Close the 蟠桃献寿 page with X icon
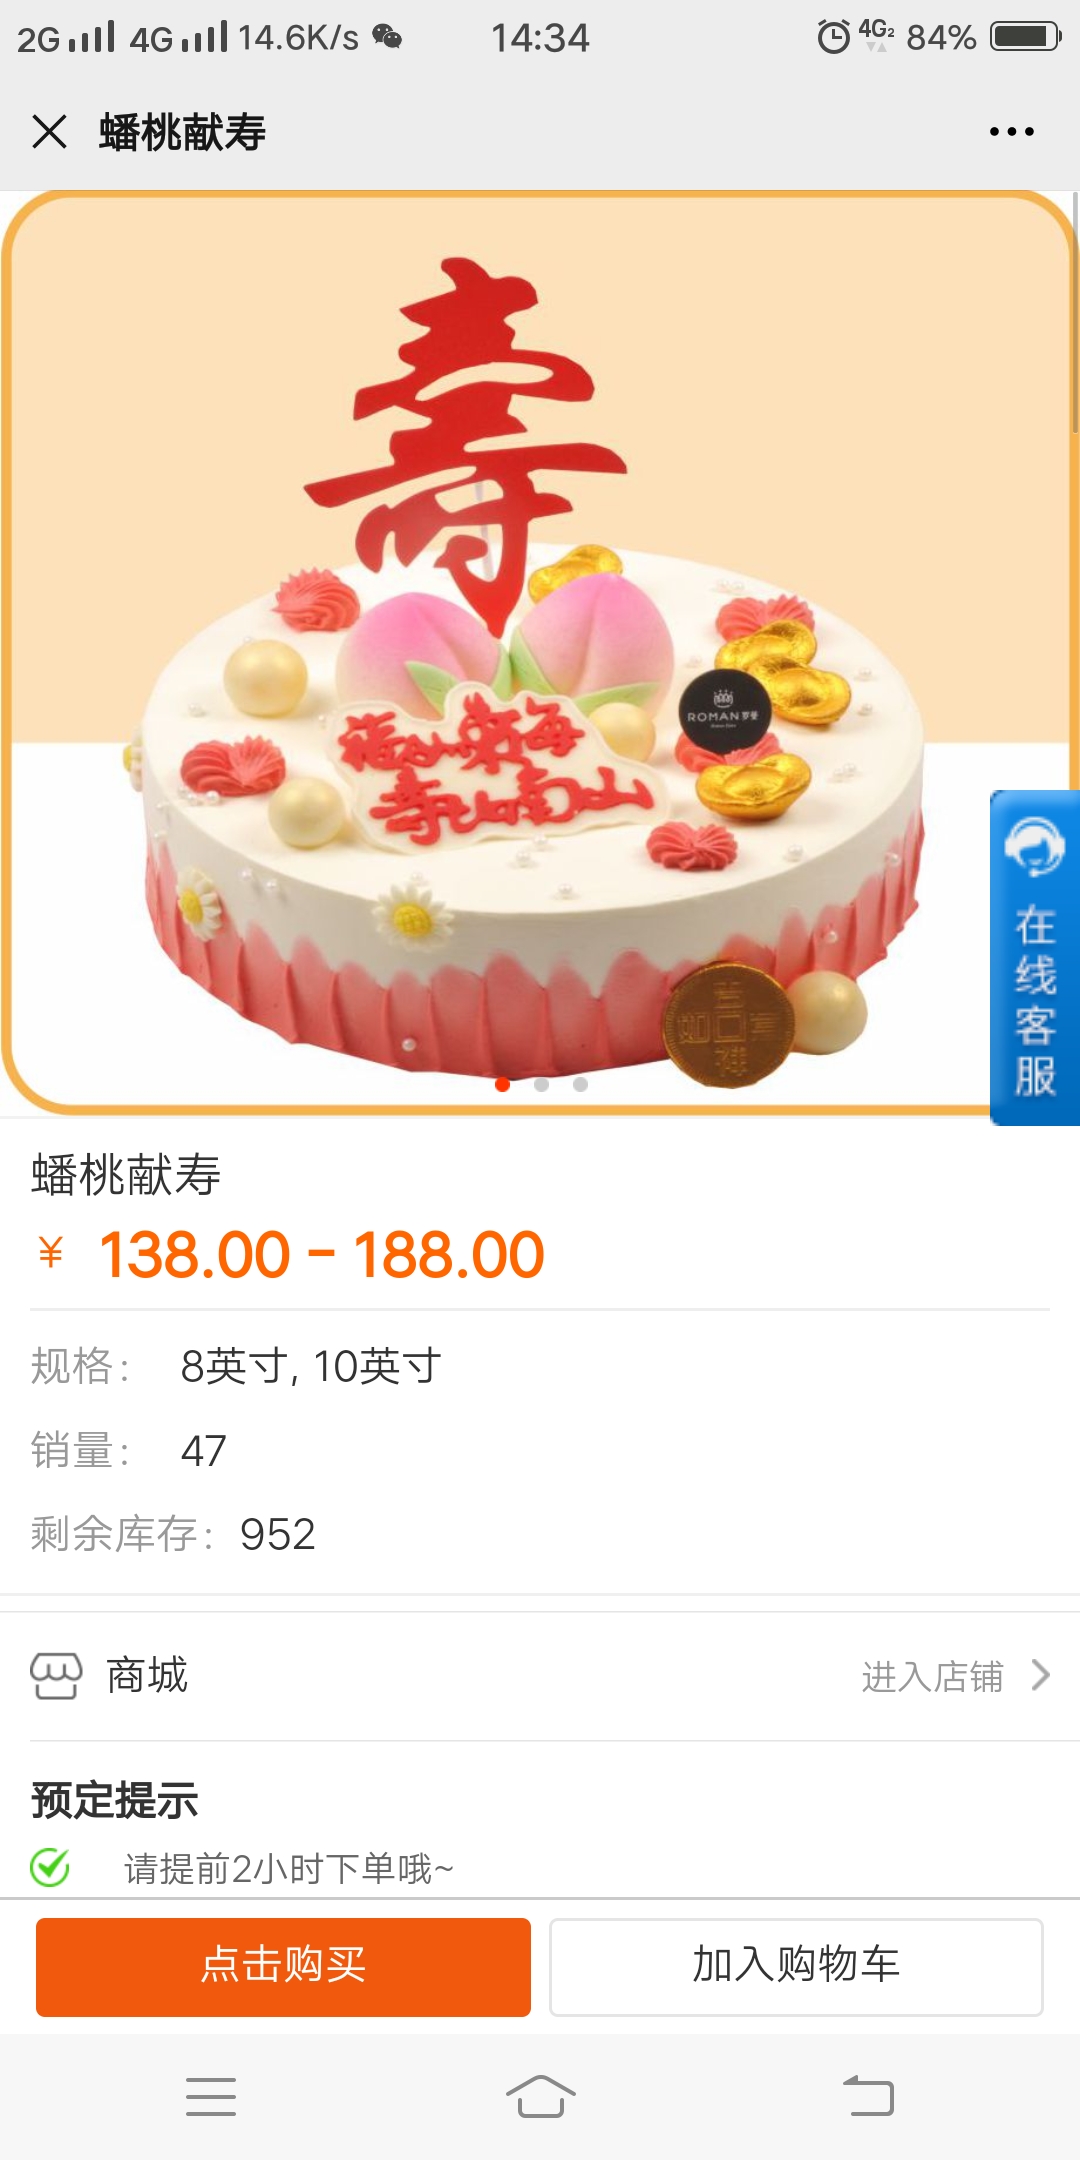Image resolution: width=1080 pixels, height=2160 pixels. pos(49,131)
